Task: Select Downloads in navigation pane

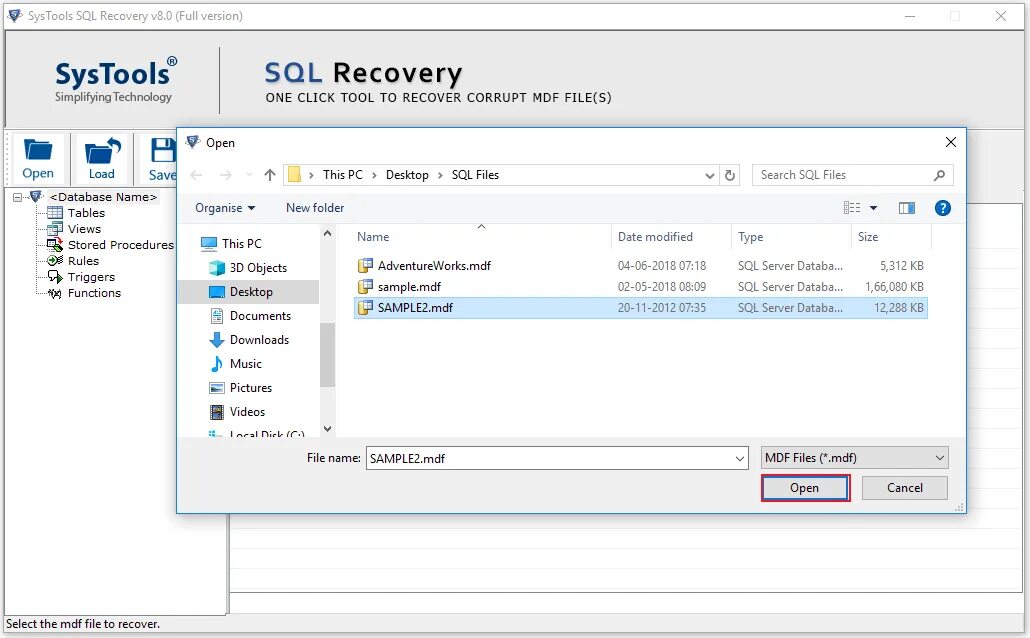Action: pos(259,340)
